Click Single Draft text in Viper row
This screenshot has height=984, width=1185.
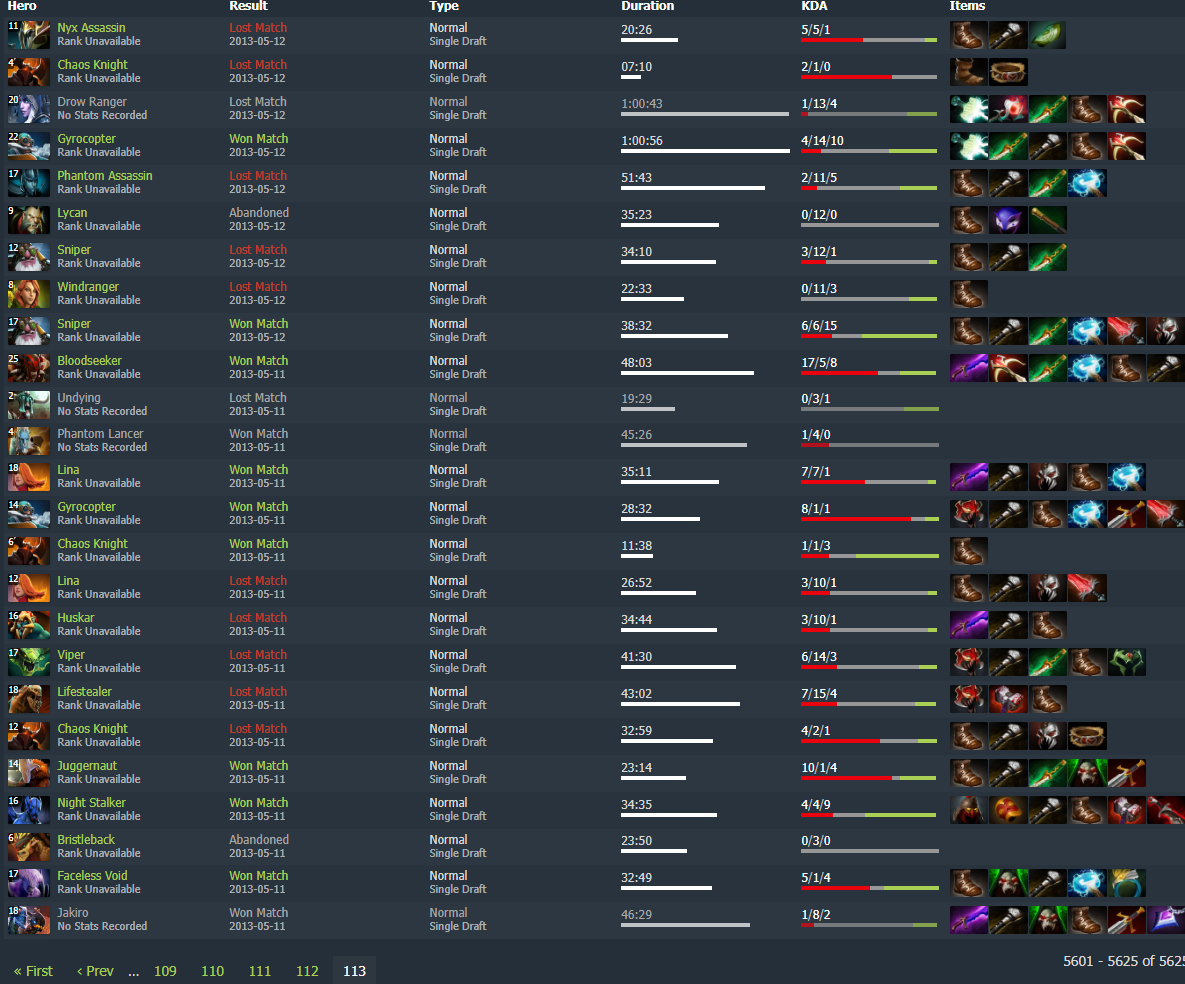(458, 668)
